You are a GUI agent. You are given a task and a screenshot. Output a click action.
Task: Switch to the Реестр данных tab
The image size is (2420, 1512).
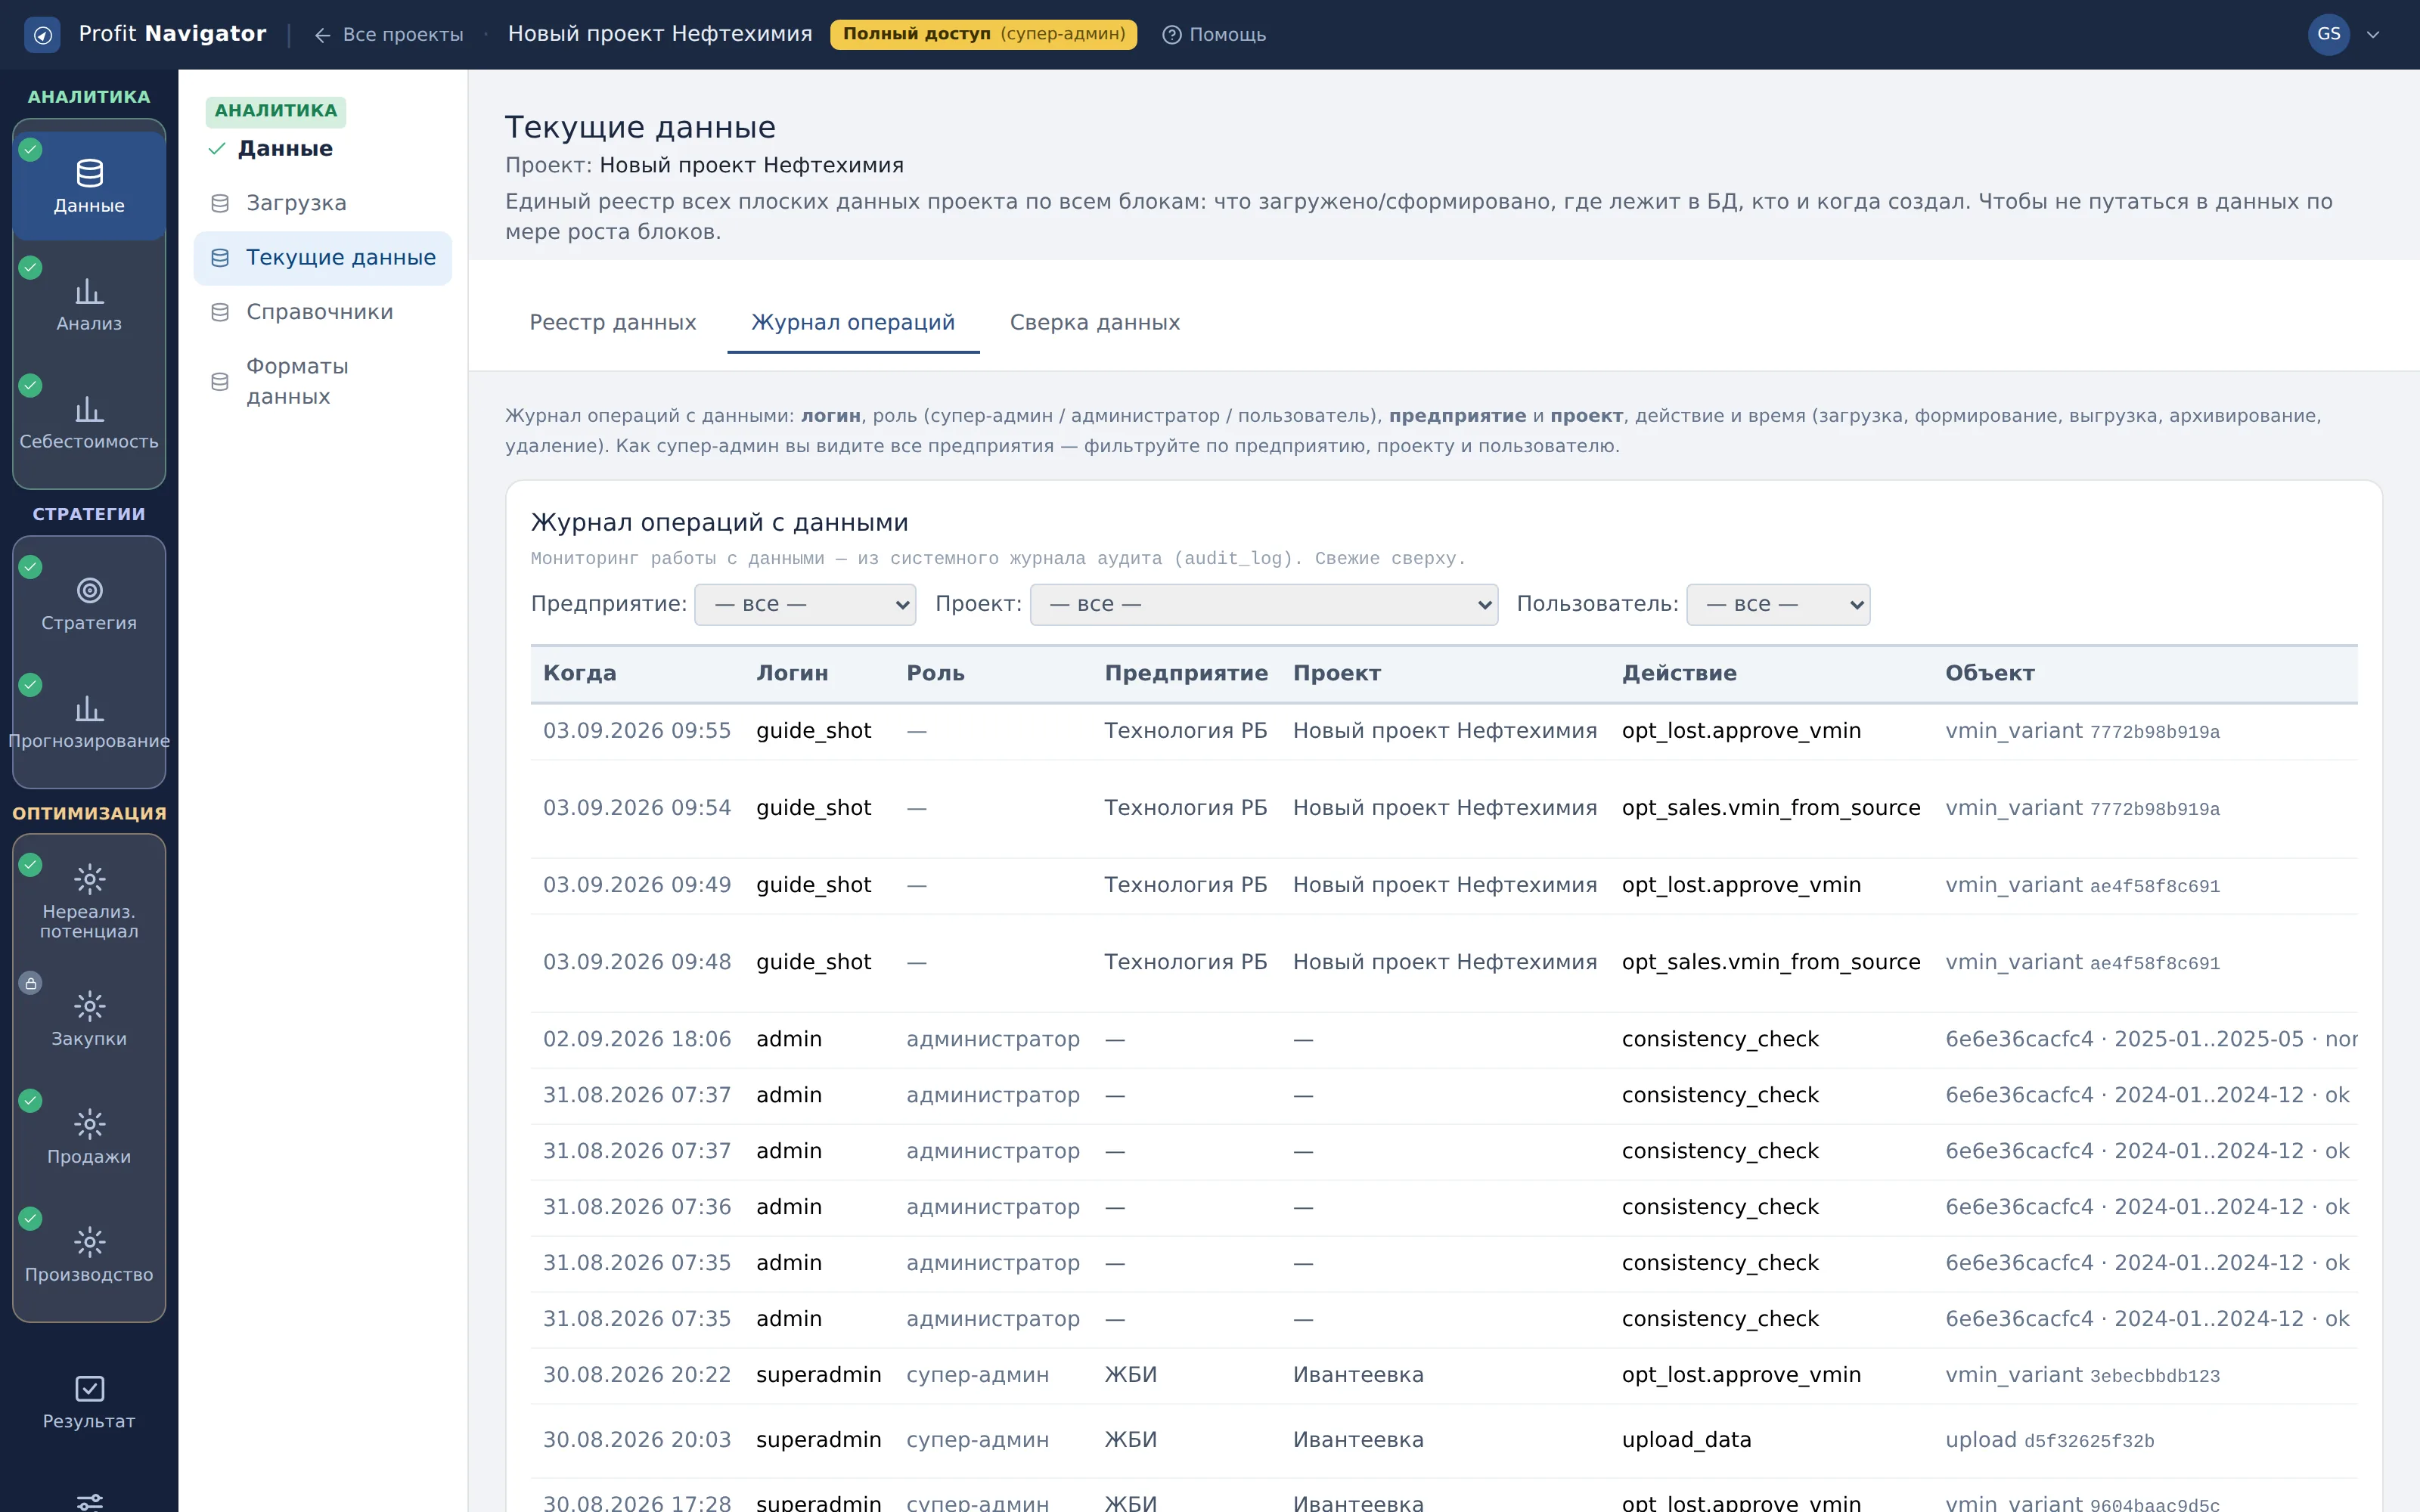[x=612, y=323]
